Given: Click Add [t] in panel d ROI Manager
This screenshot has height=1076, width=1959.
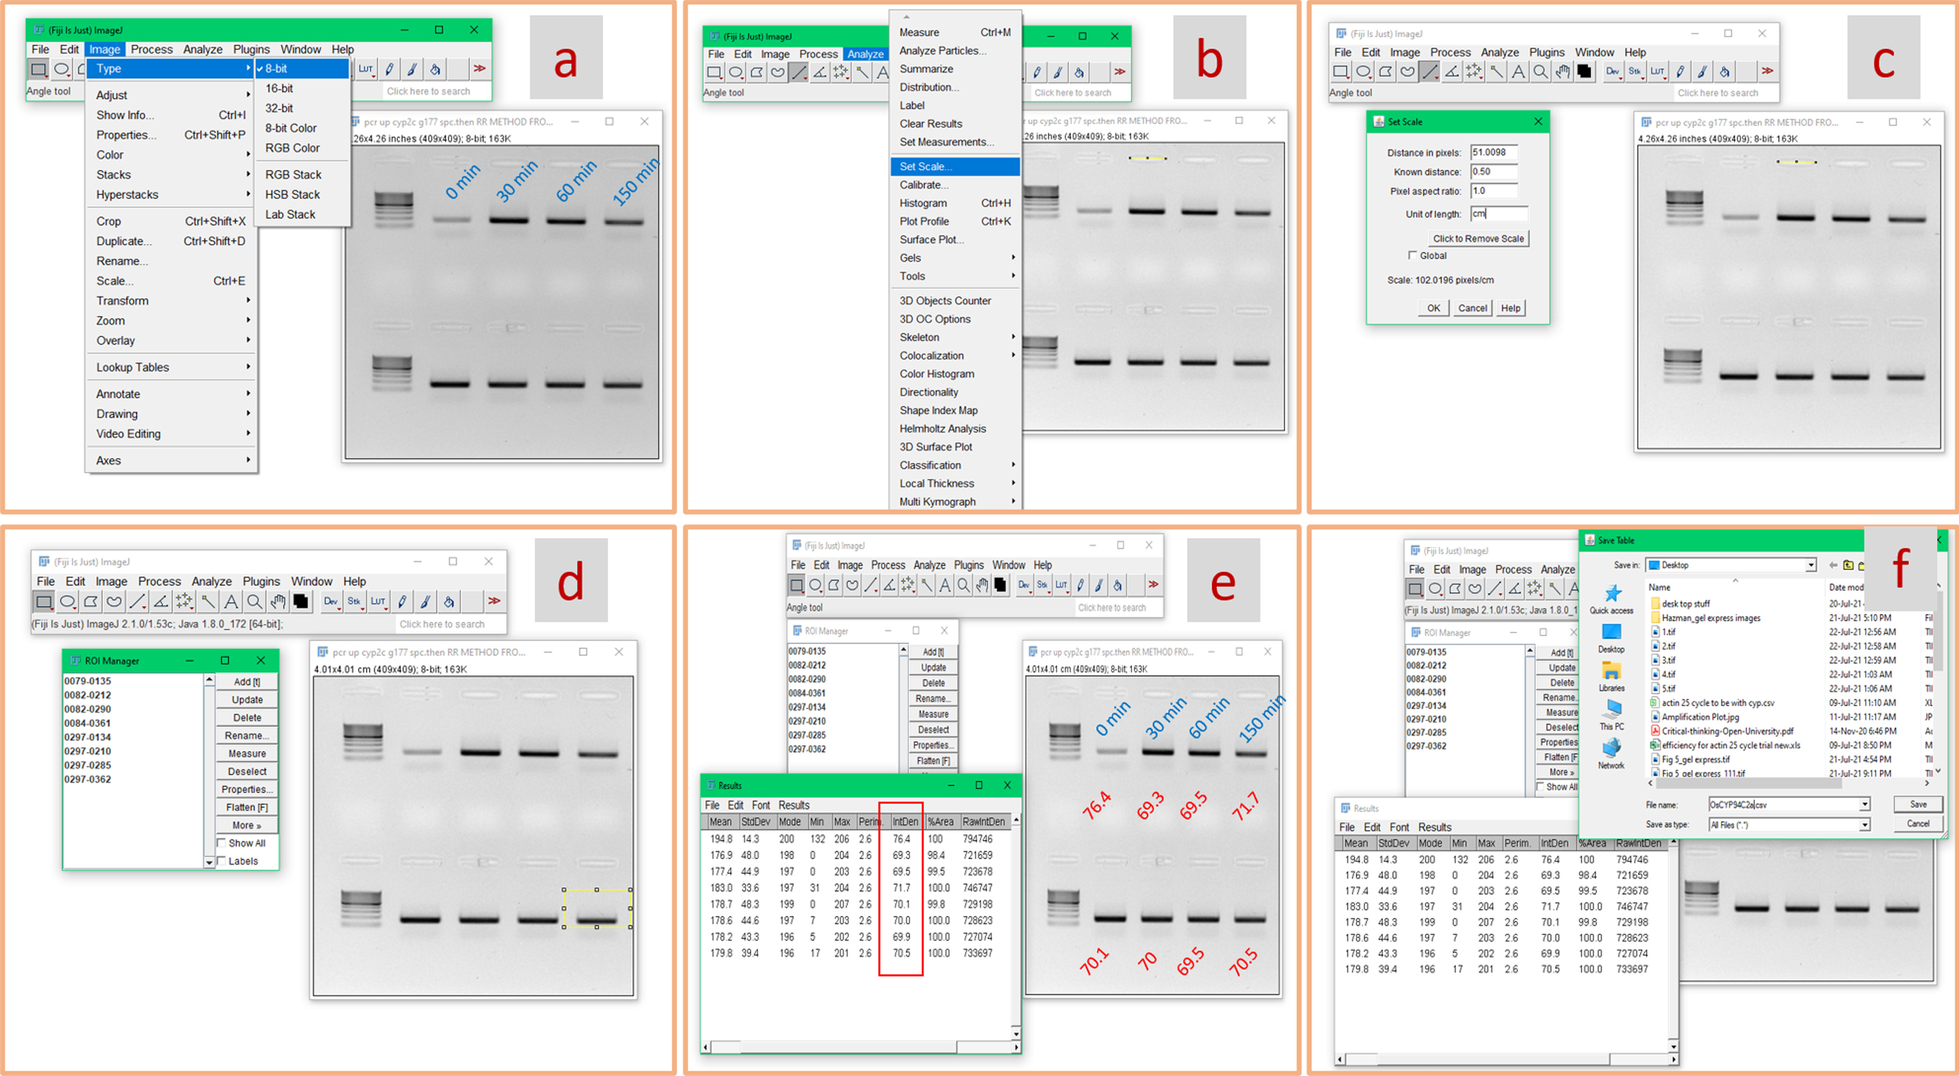Looking at the screenshot, I should pyautogui.click(x=247, y=682).
